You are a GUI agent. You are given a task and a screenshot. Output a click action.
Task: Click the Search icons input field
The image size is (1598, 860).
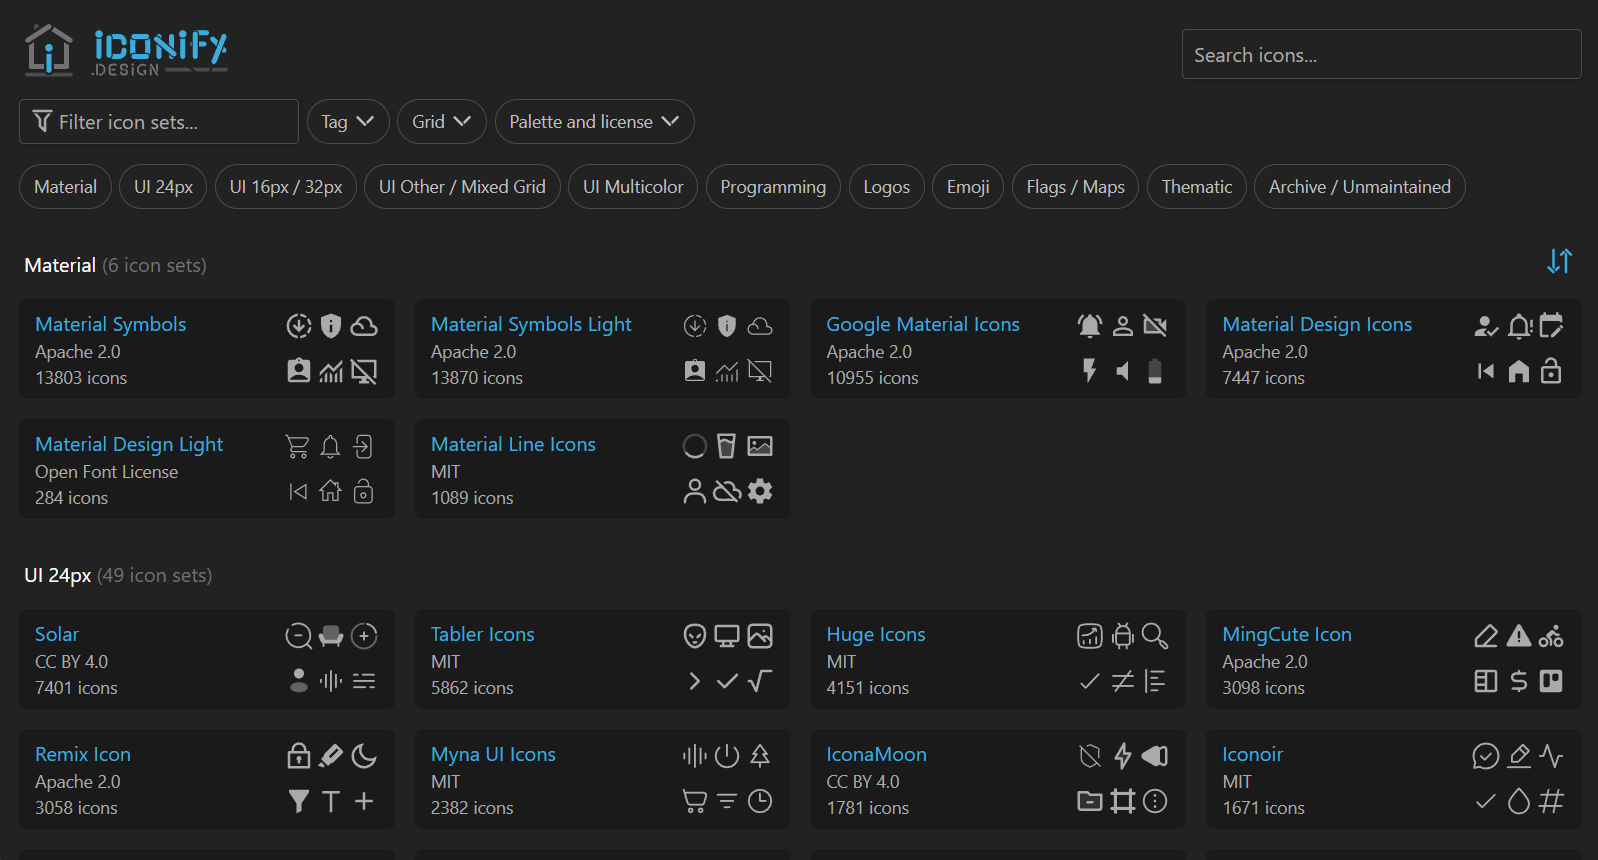(1381, 55)
